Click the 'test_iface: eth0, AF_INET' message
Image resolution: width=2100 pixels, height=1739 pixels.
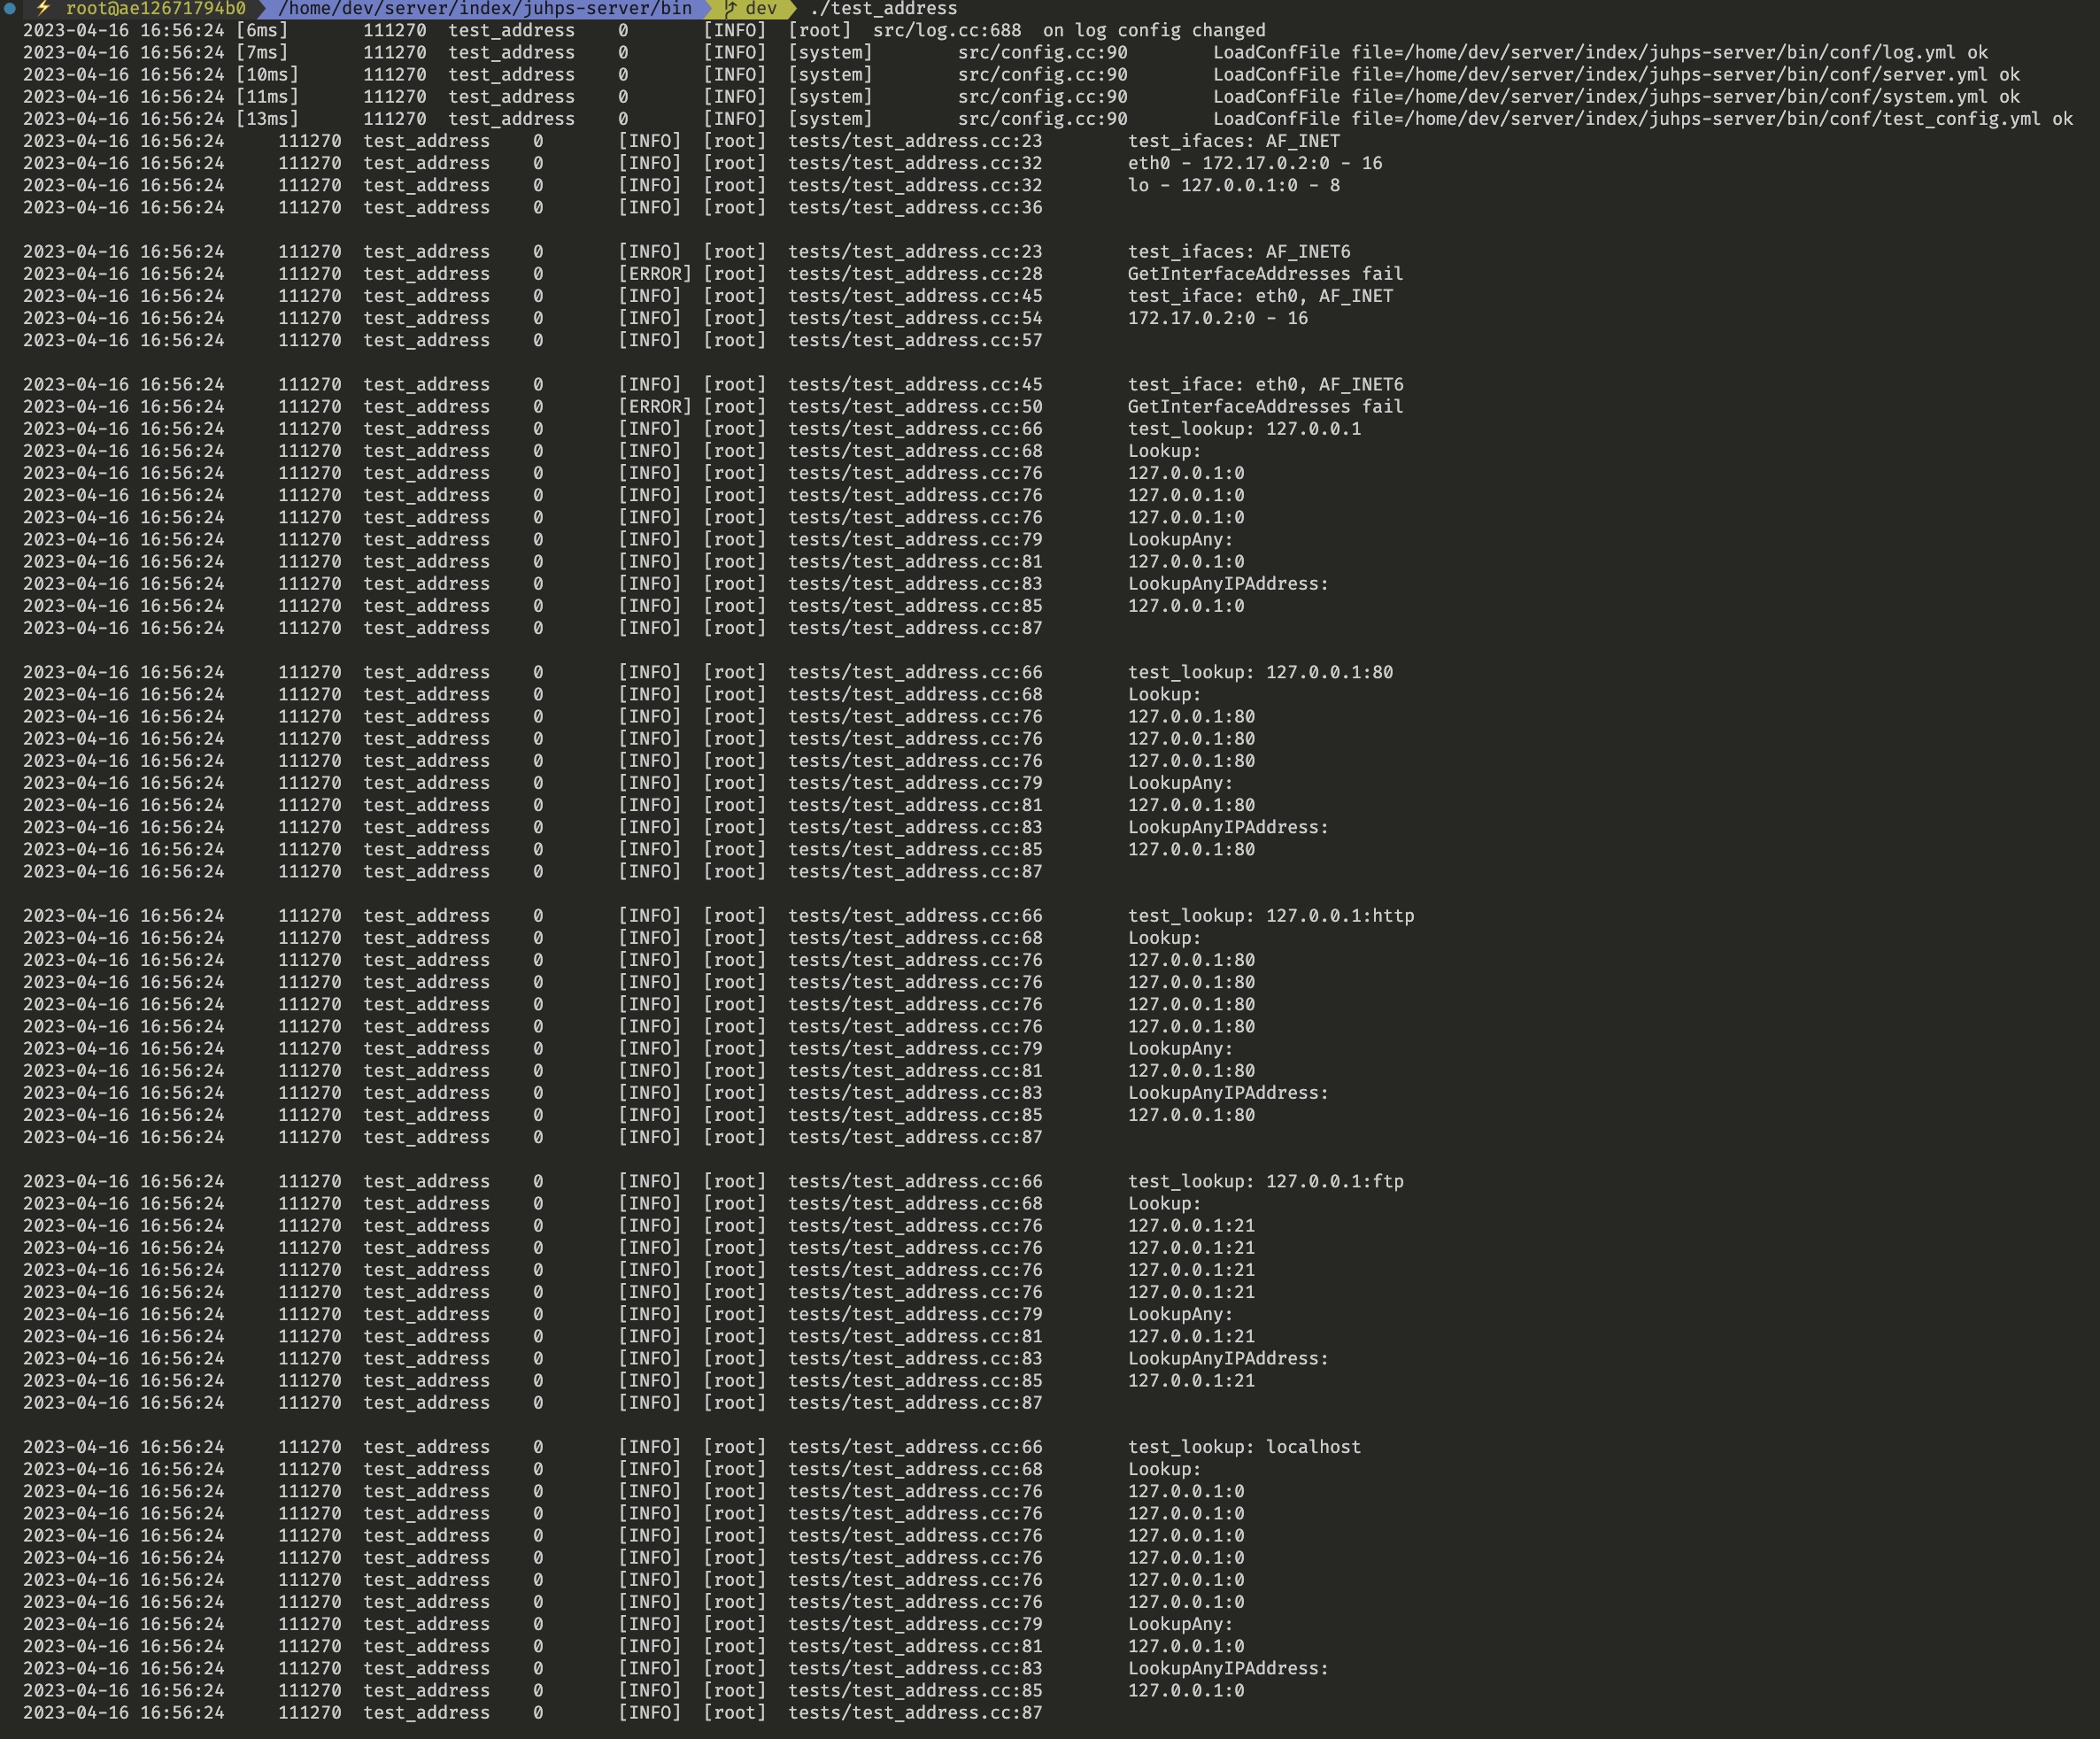pyautogui.click(x=1260, y=296)
